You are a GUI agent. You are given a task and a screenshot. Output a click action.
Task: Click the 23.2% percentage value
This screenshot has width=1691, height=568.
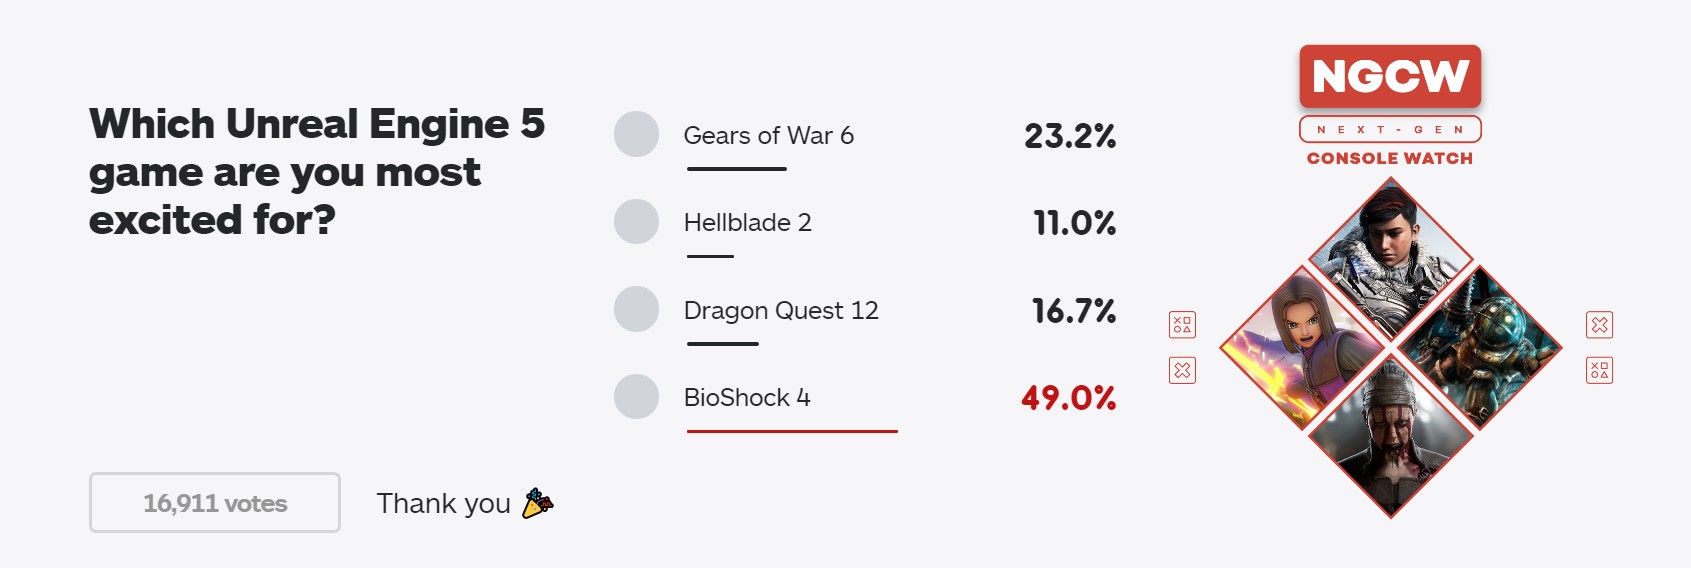point(1070,136)
